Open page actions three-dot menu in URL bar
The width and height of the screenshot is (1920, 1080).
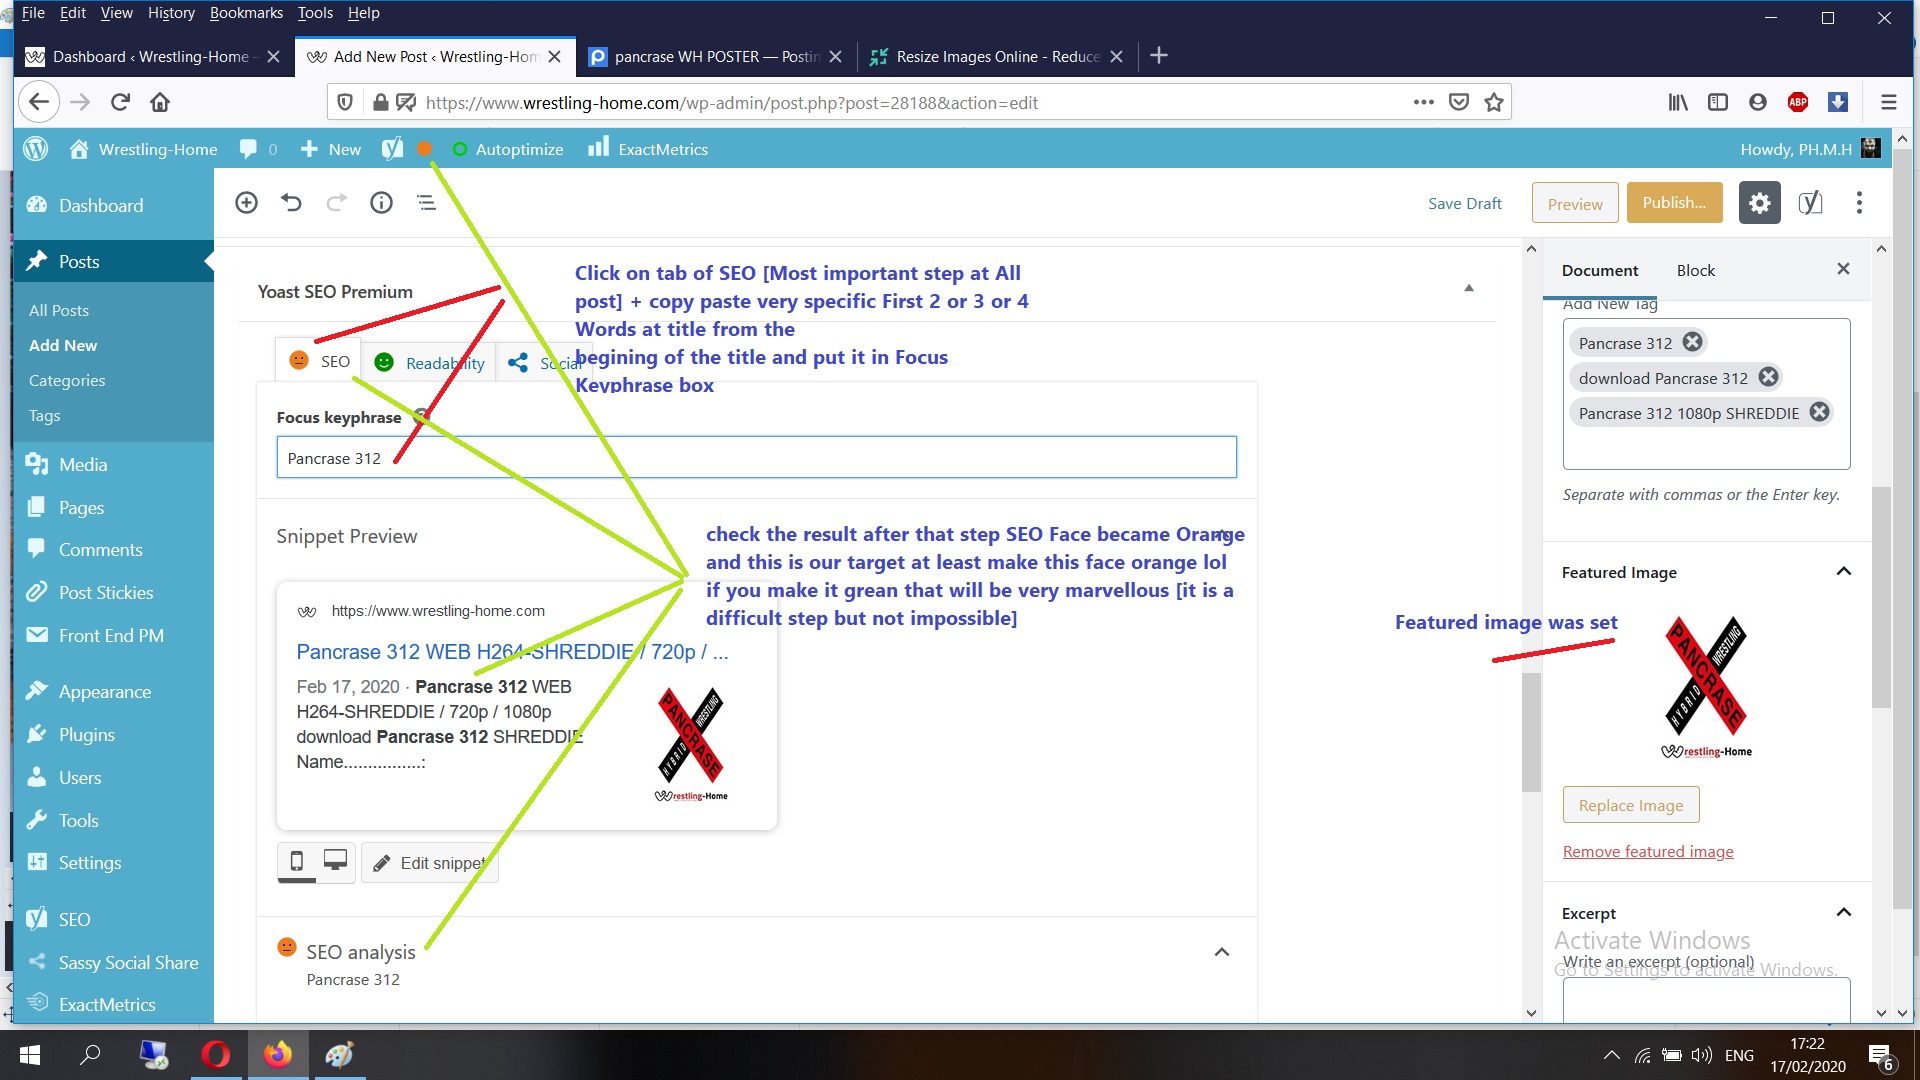tap(1424, 102)
